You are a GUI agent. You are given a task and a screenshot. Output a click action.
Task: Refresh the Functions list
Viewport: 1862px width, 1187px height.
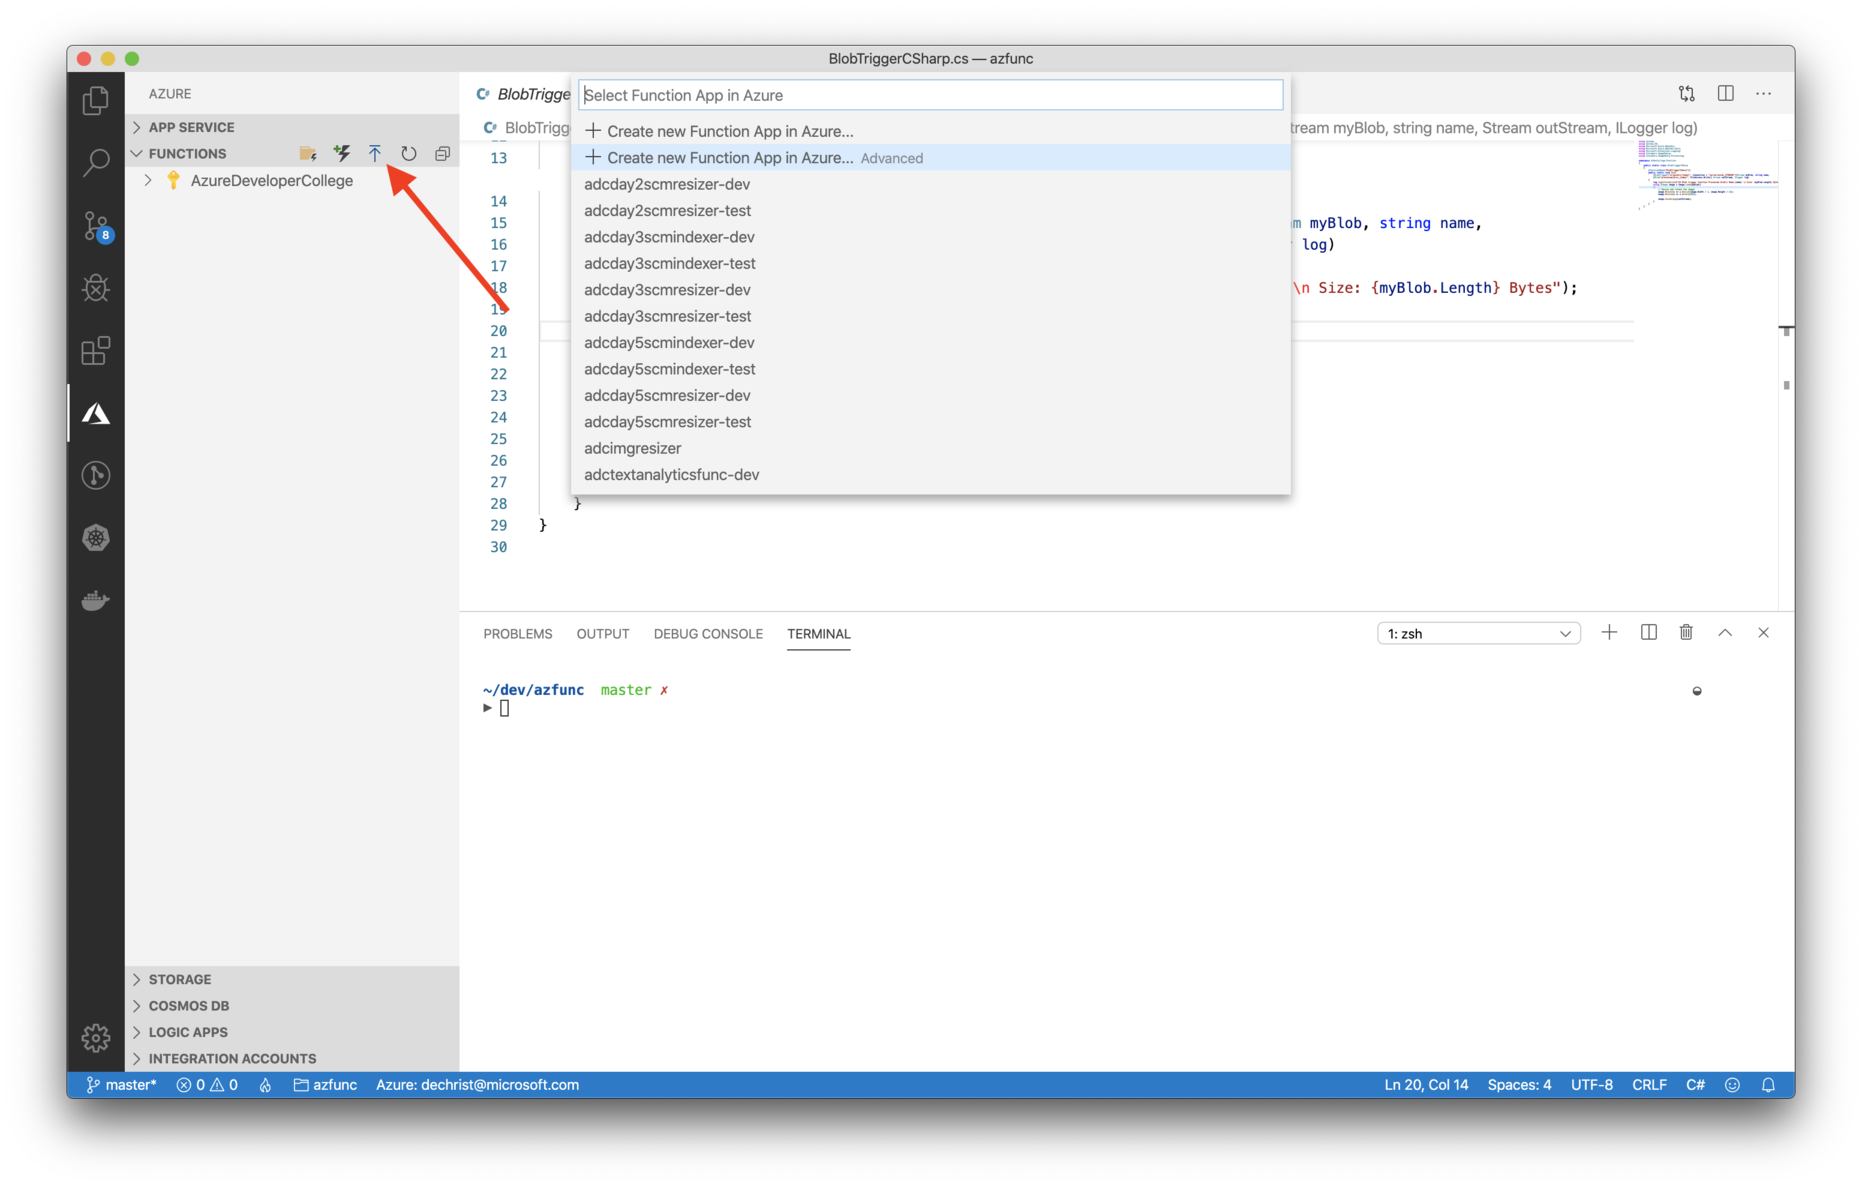(409, 153)
